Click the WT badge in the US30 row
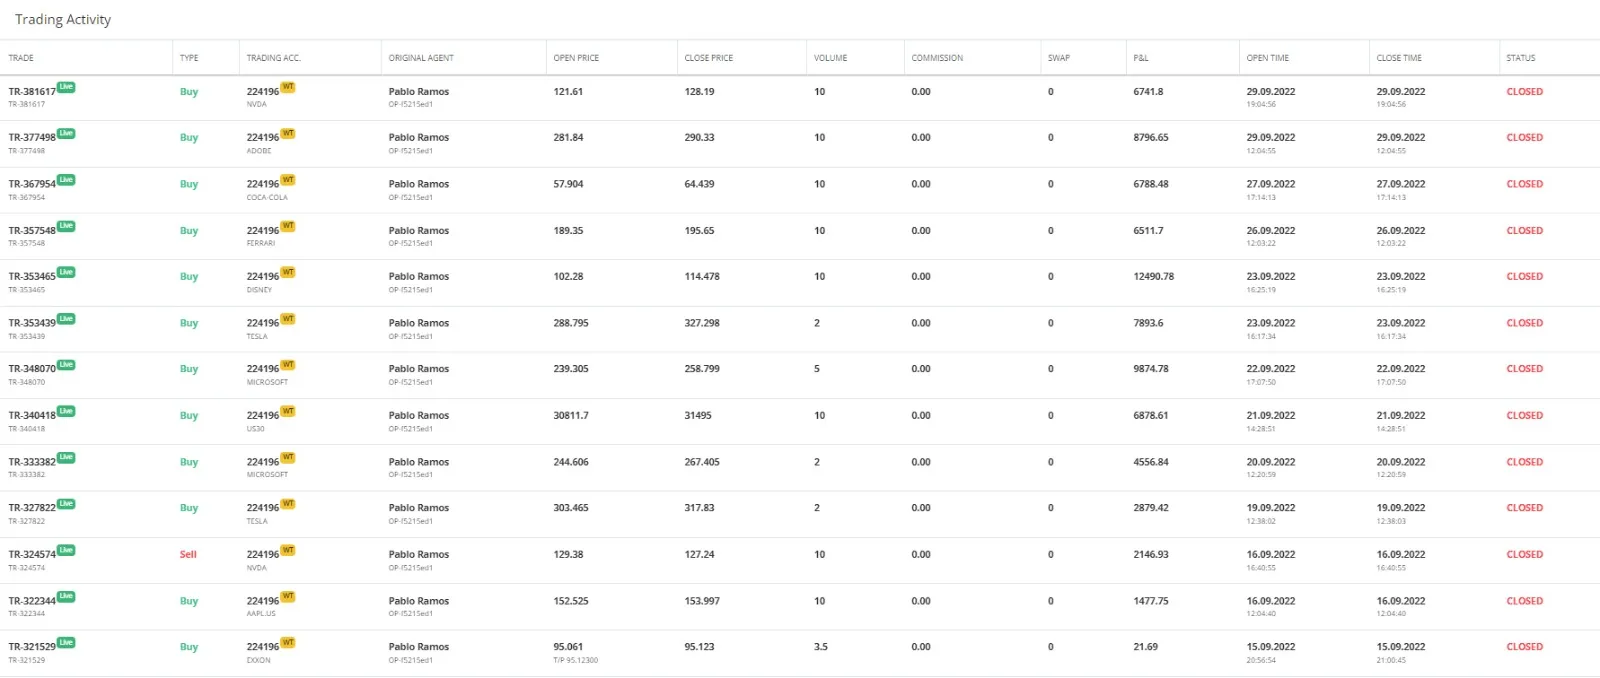The width and height of the screenshot is (1600, 678). 288,411
